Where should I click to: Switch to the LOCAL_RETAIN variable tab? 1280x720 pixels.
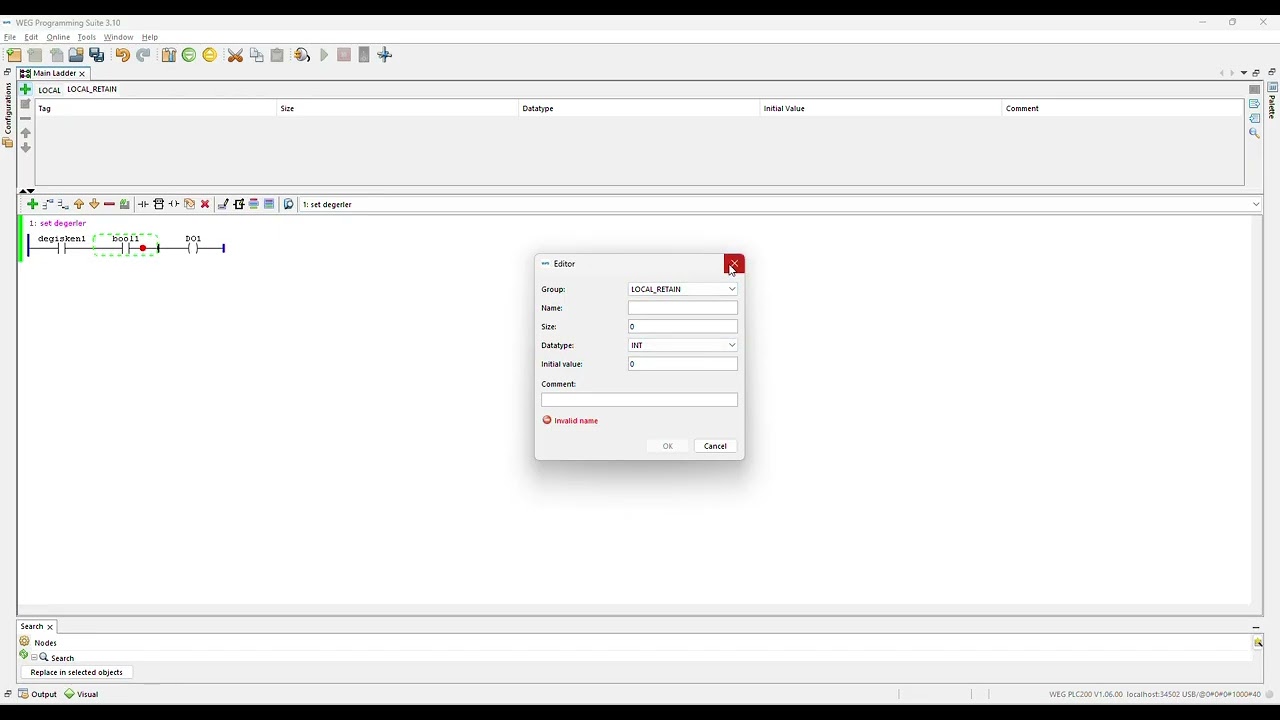point(92,89)
